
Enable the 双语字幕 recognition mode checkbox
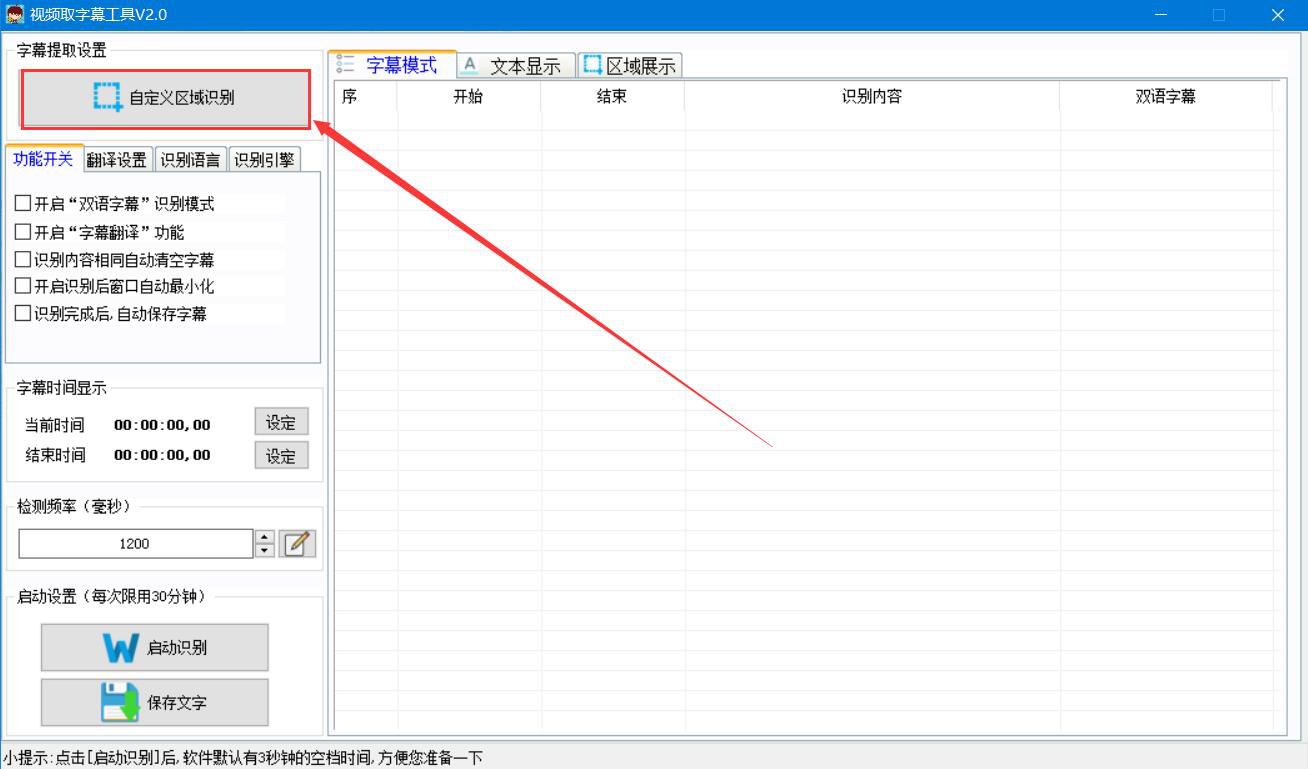23,204
